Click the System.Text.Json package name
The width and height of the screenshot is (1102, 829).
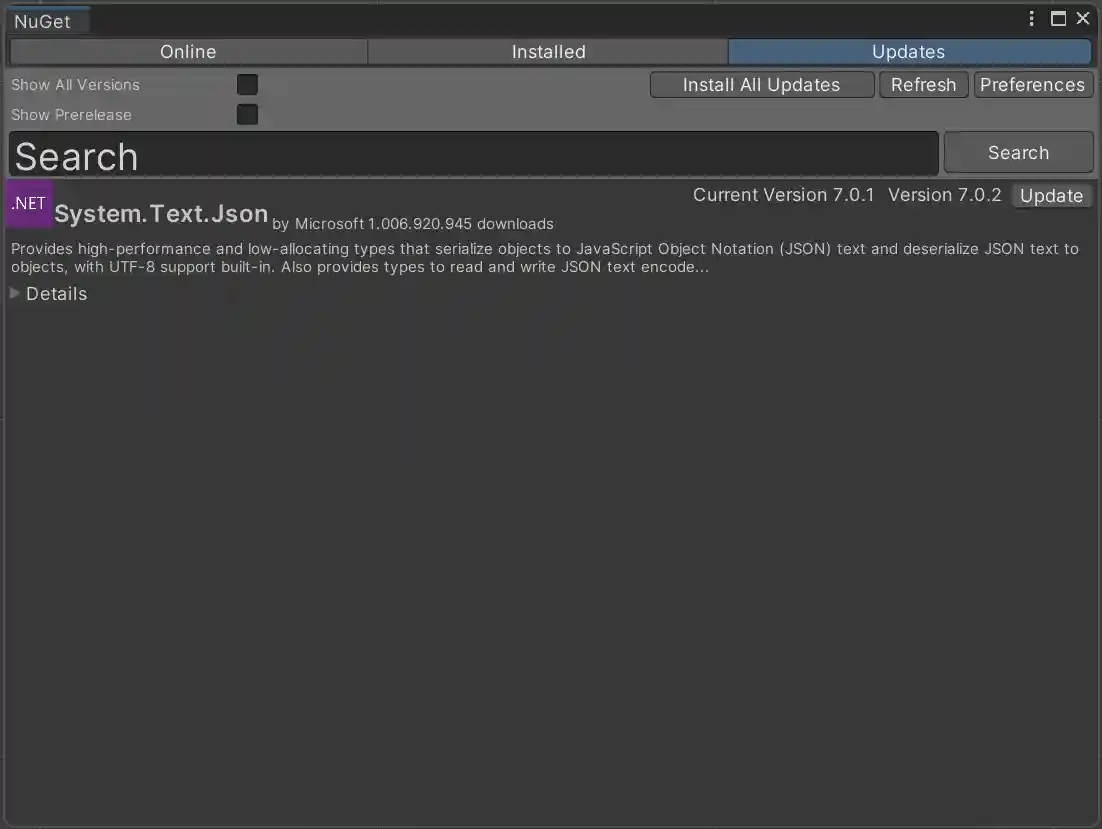click(x=161, y=213)
